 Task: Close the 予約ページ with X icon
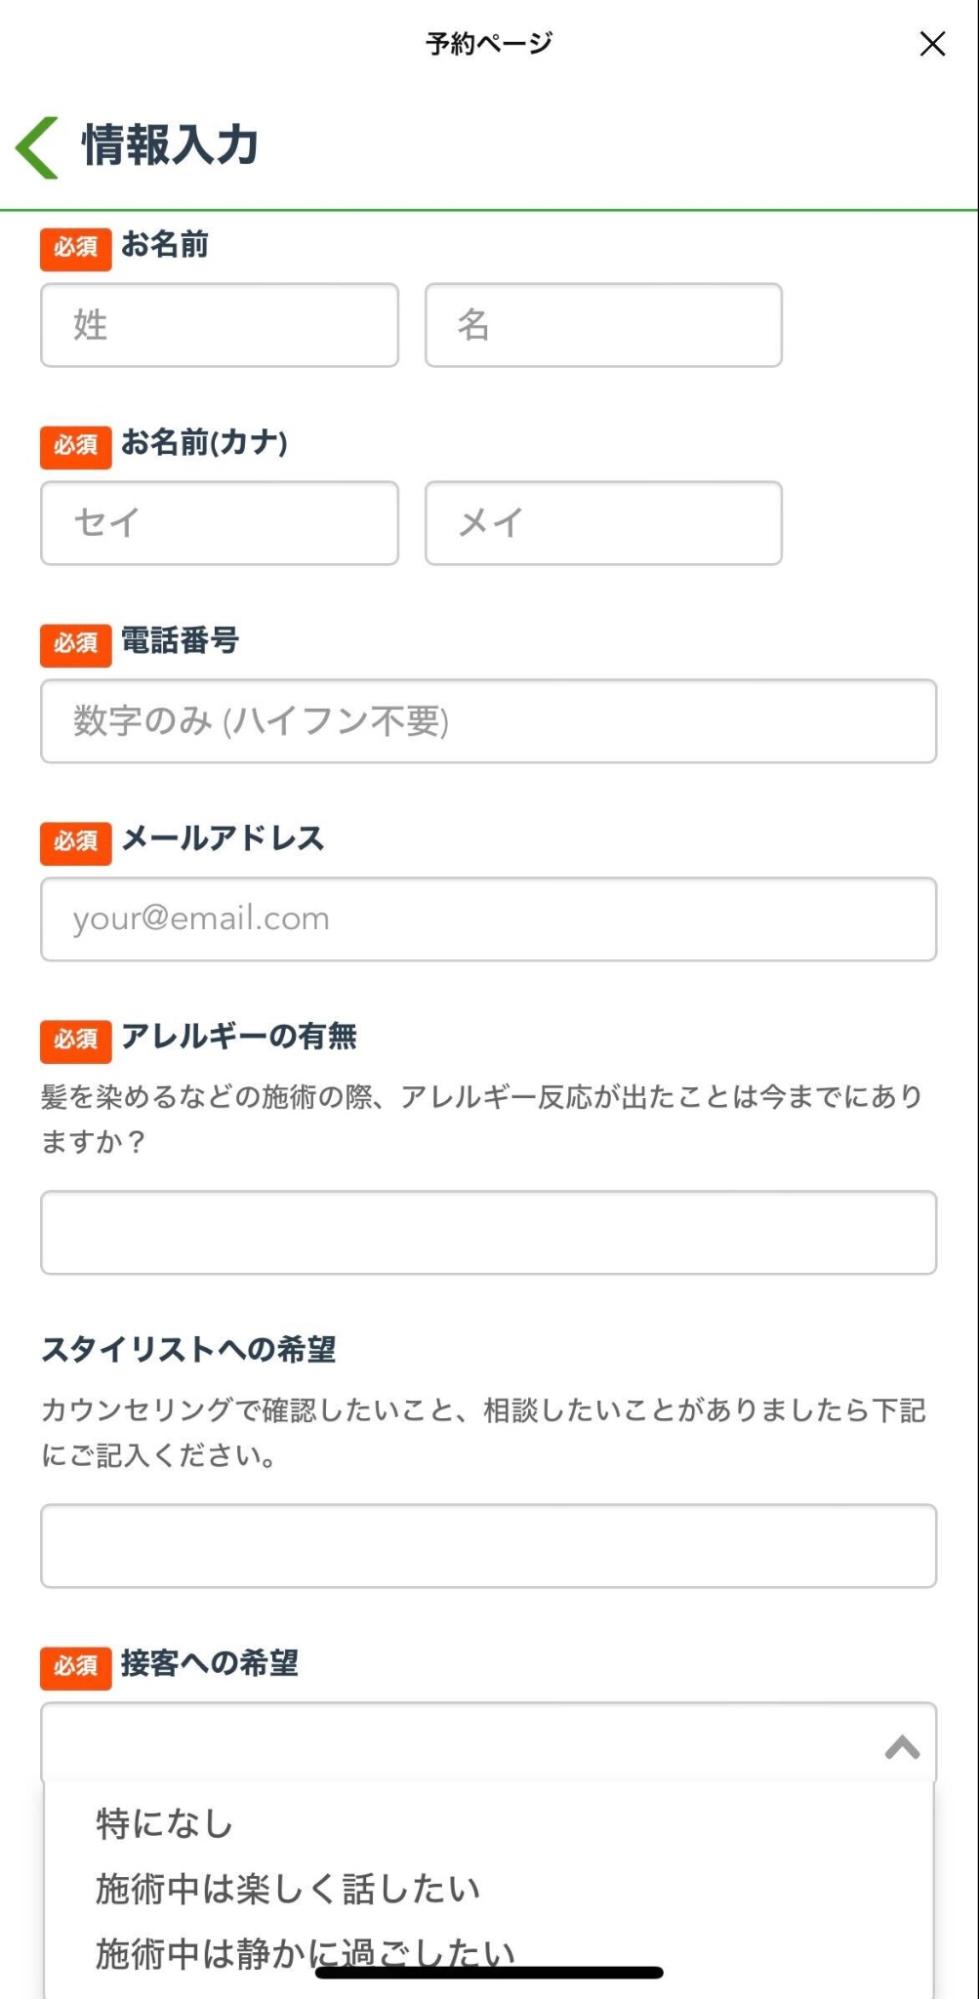click(932, 44)
